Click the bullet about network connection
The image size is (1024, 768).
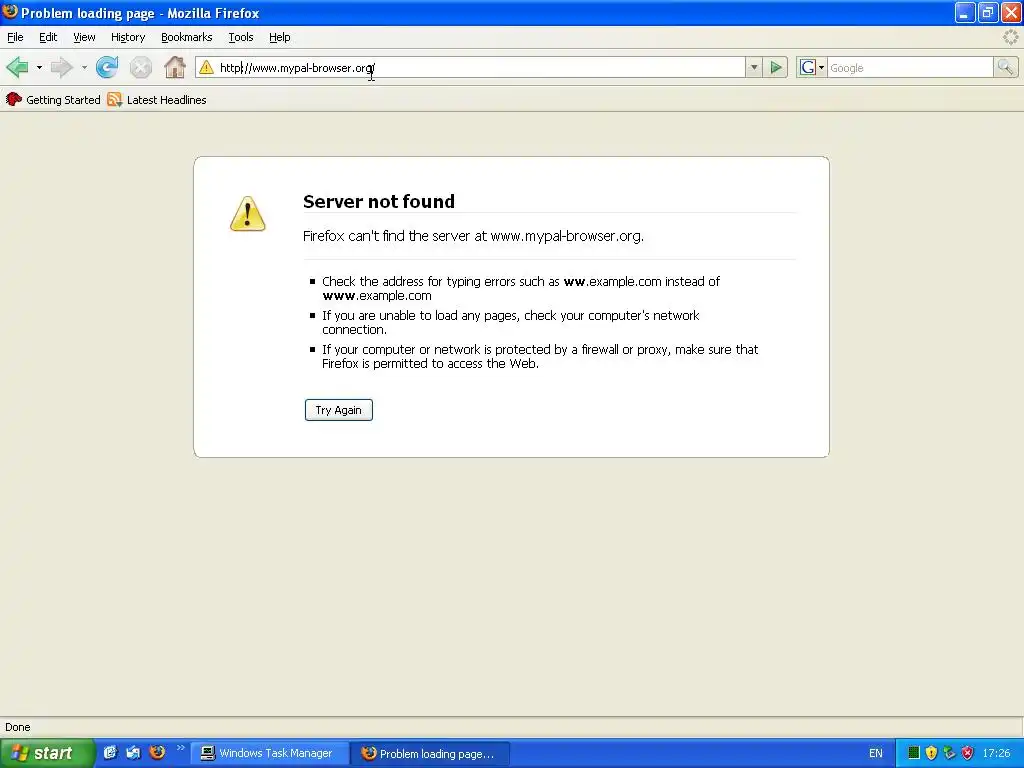pyautogui.click(x=510, y=322)
